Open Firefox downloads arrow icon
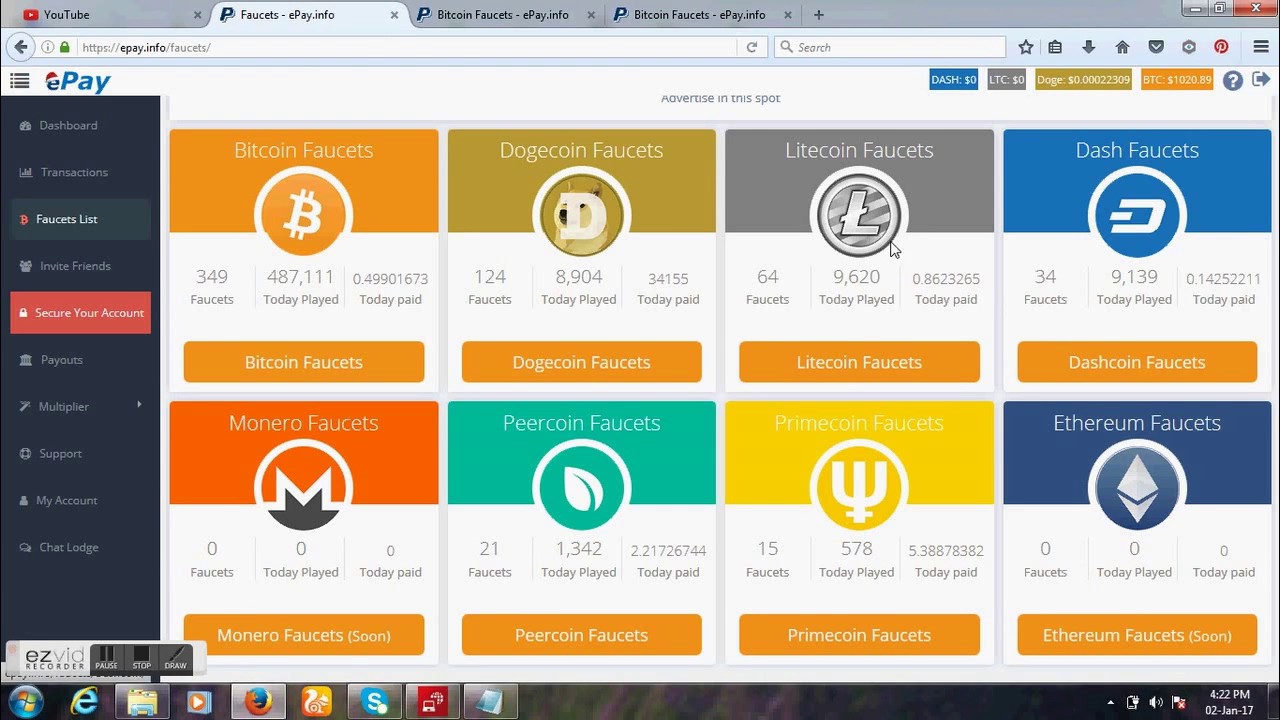The image size is (1280, 720). (x=1089, y=47)
